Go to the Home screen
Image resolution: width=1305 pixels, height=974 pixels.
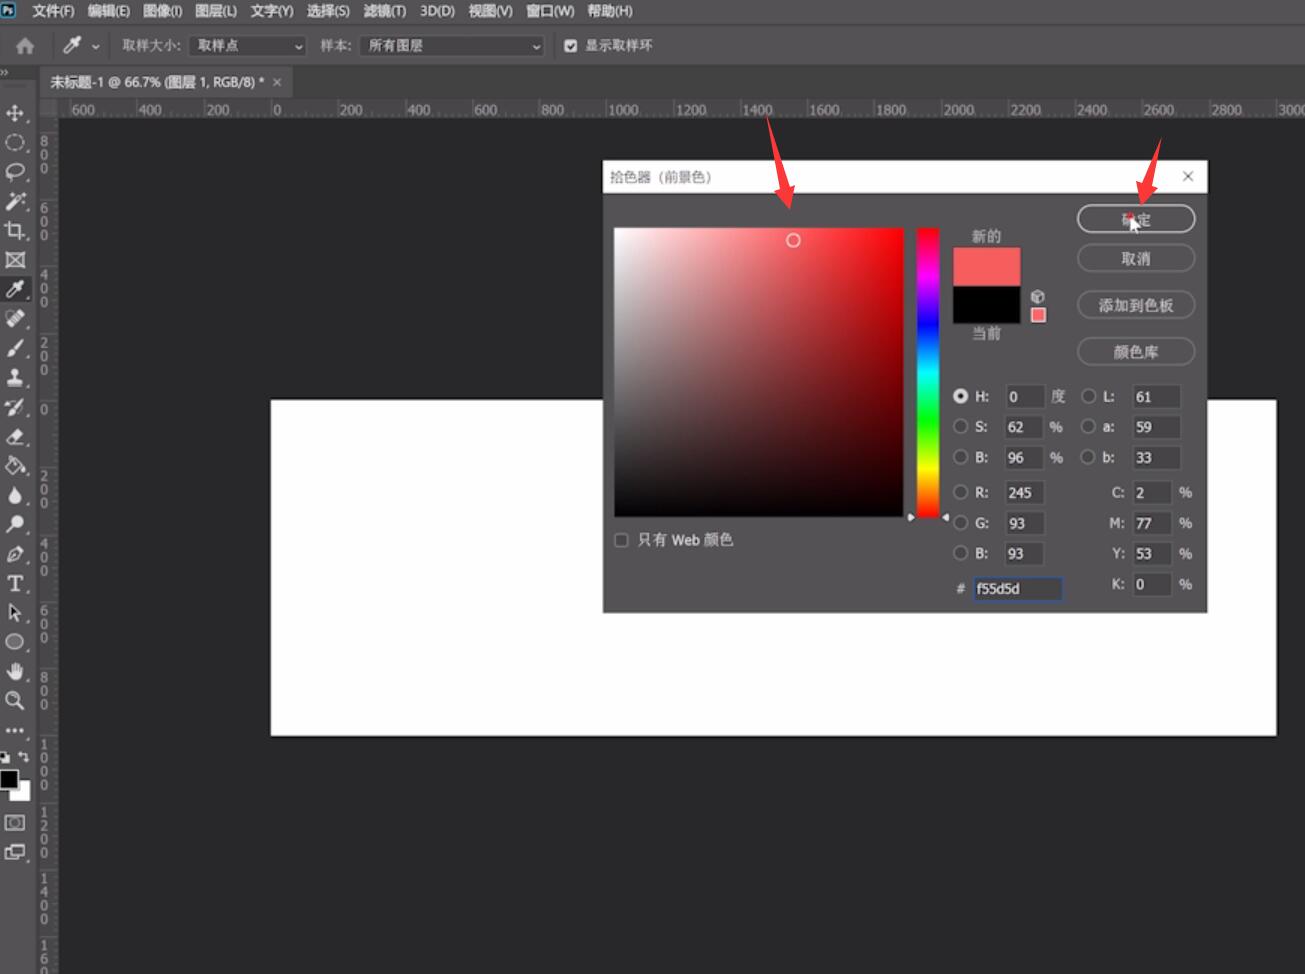click(x=25, y=46)
